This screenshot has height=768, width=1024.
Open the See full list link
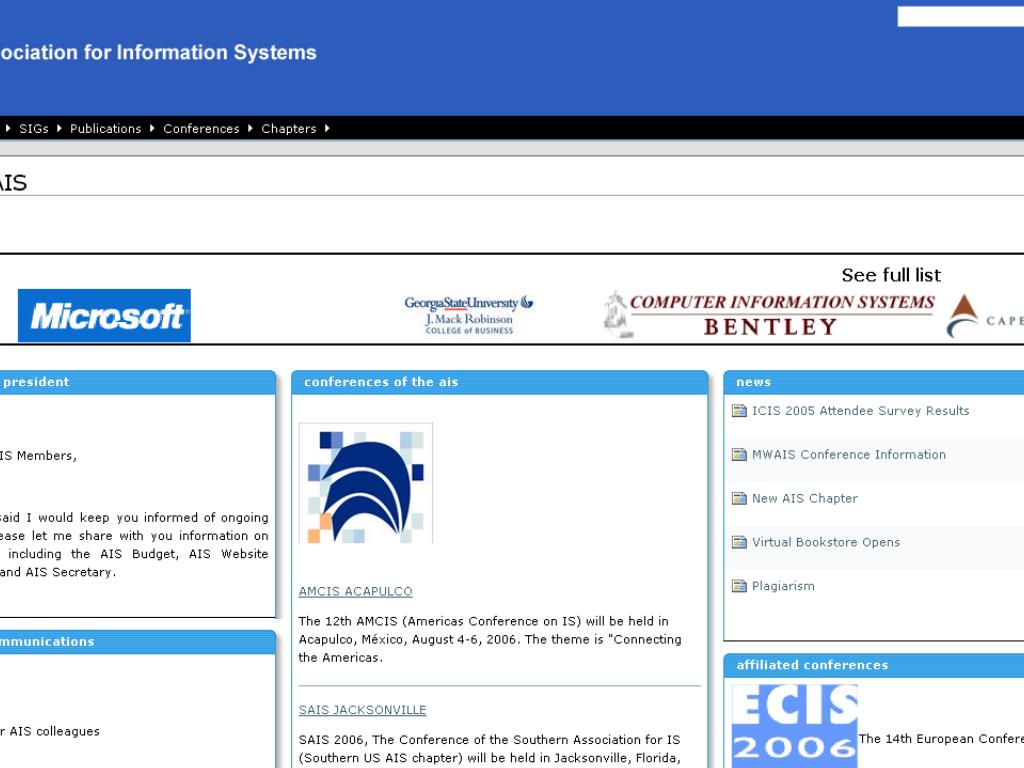tap(891, 275)
